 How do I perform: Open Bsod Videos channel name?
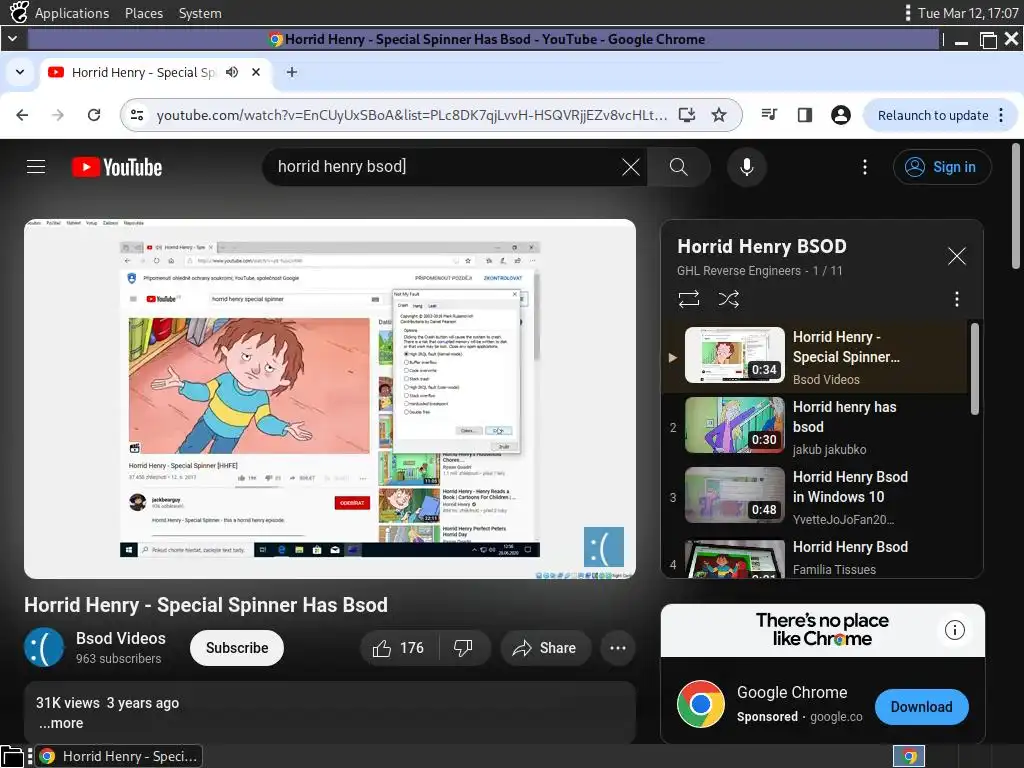point(121,638)
